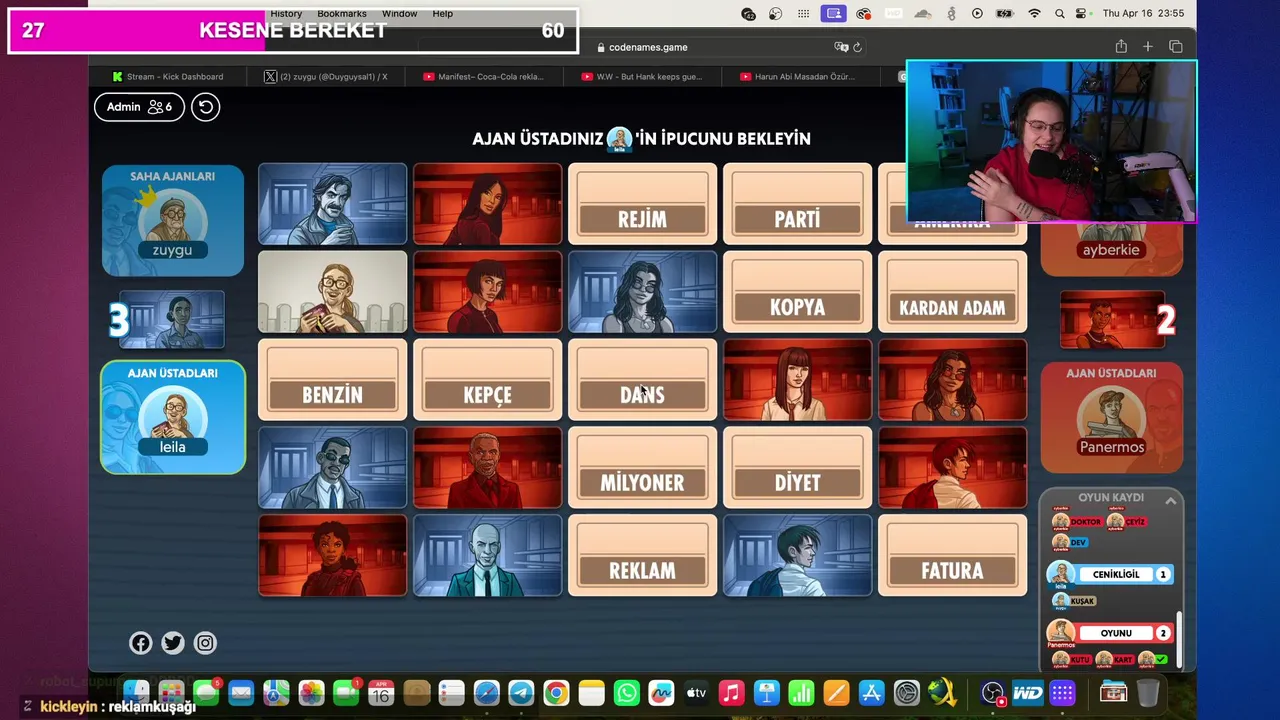Select the KOPYA word card

[797, 292]
